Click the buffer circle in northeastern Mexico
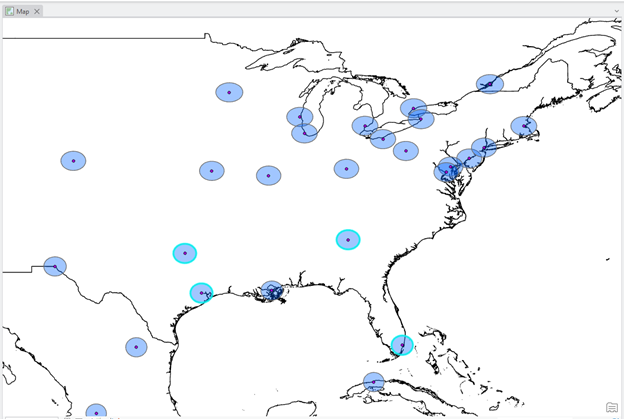This screenshot has width=624, height=419. click(136, 347)
